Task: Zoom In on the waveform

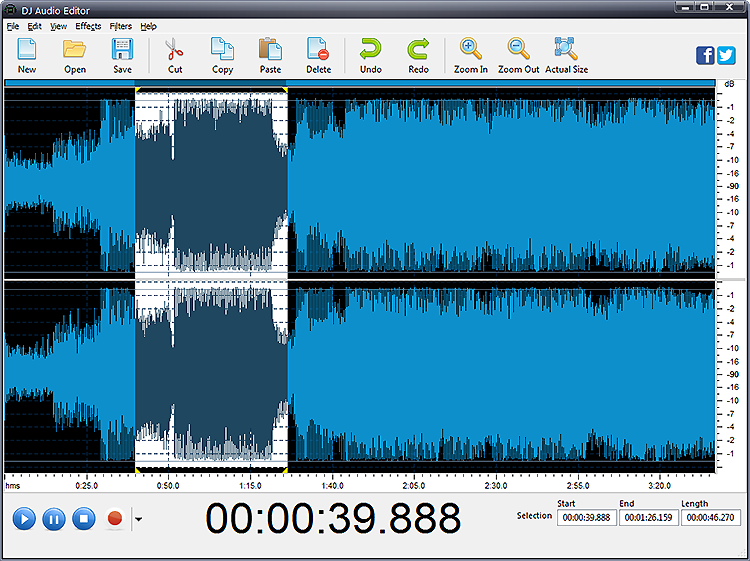Action: coord(471,56)
